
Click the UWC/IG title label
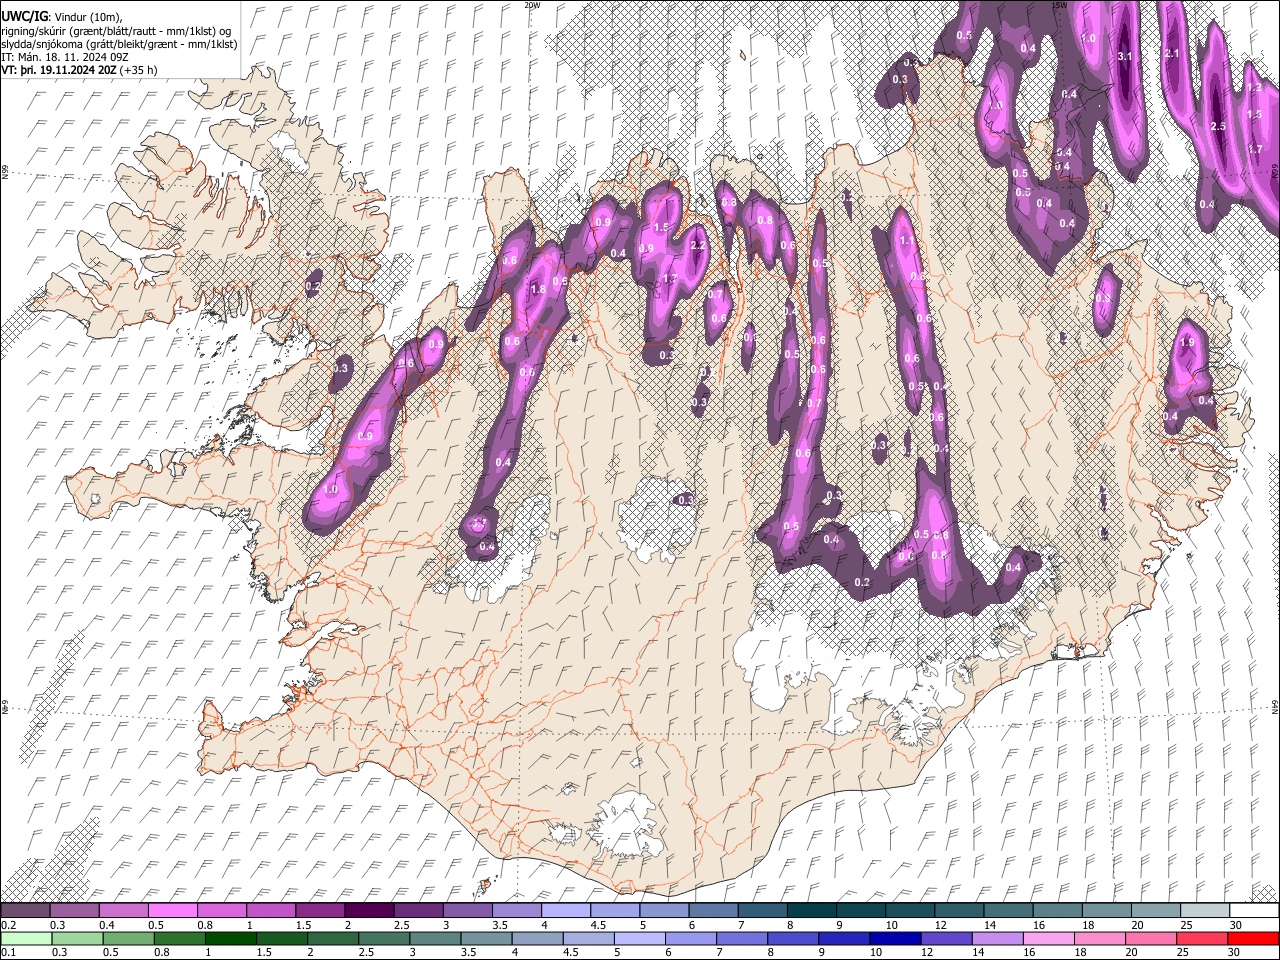tap(24, 16)
